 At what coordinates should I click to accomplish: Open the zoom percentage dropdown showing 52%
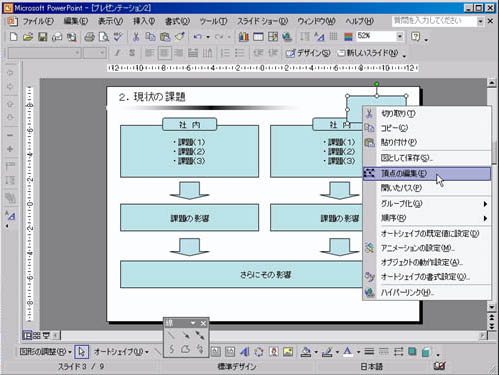(x=400, y=36)
